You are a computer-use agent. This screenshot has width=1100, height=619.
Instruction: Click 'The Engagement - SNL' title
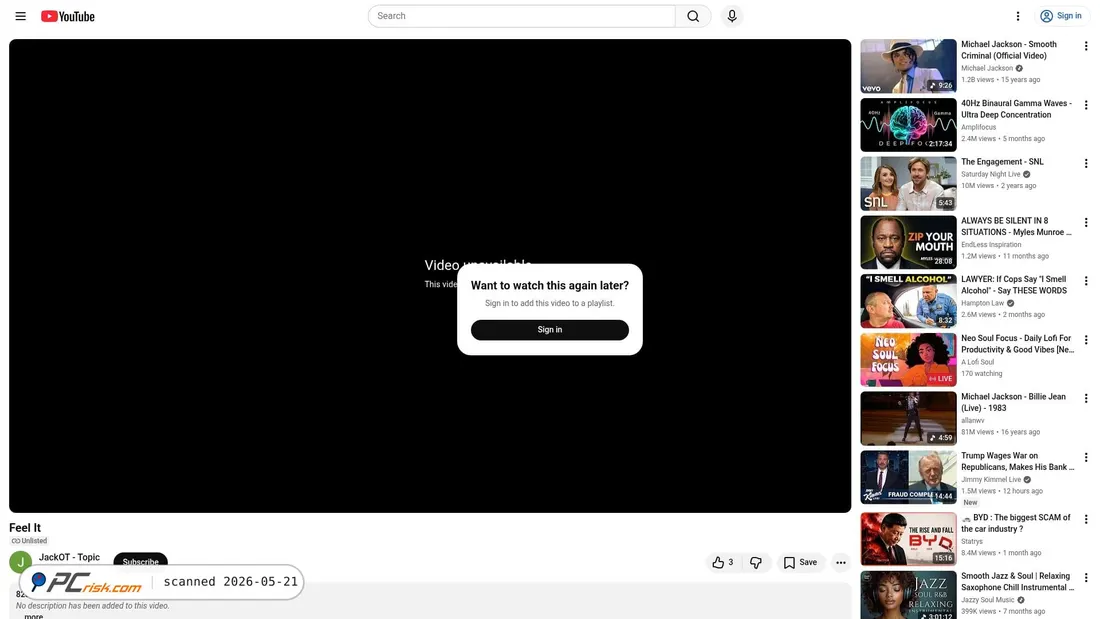(x=1002, y=162)
